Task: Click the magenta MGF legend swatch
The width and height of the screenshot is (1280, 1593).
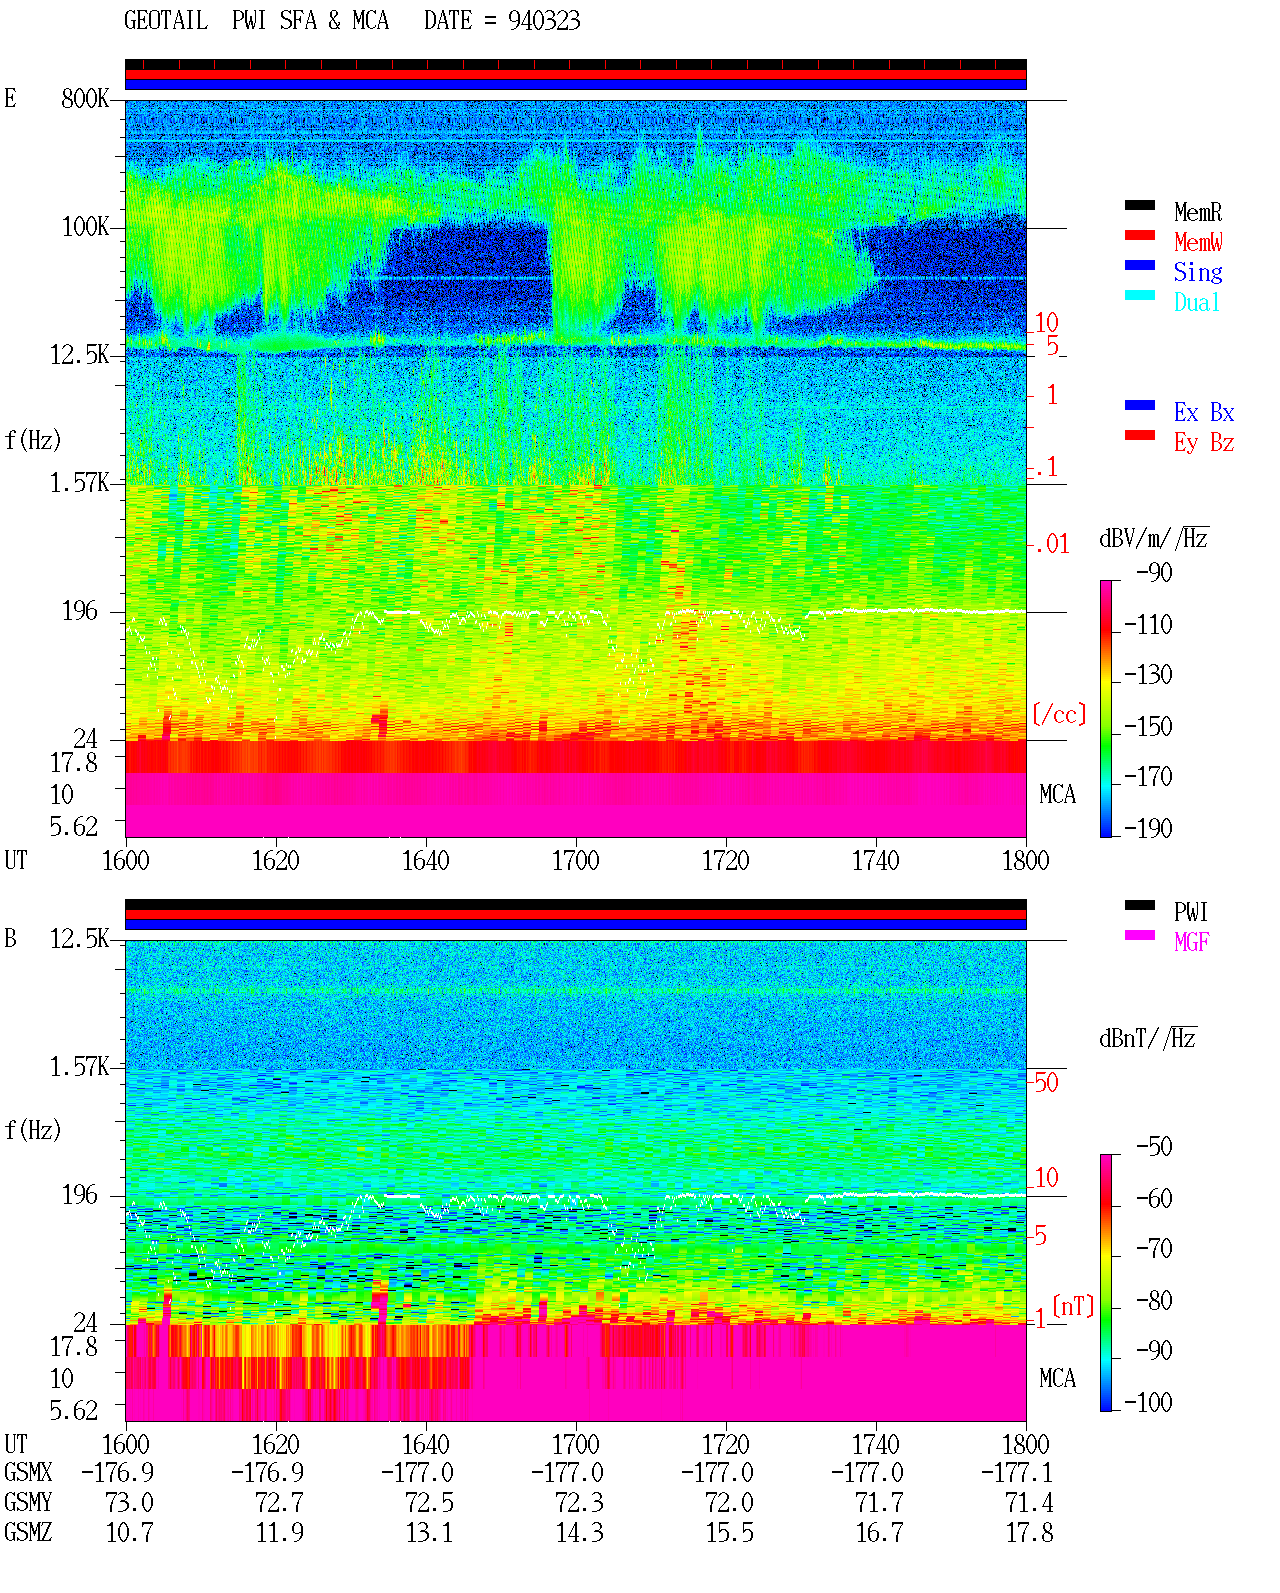Action: pos(1139,935)
